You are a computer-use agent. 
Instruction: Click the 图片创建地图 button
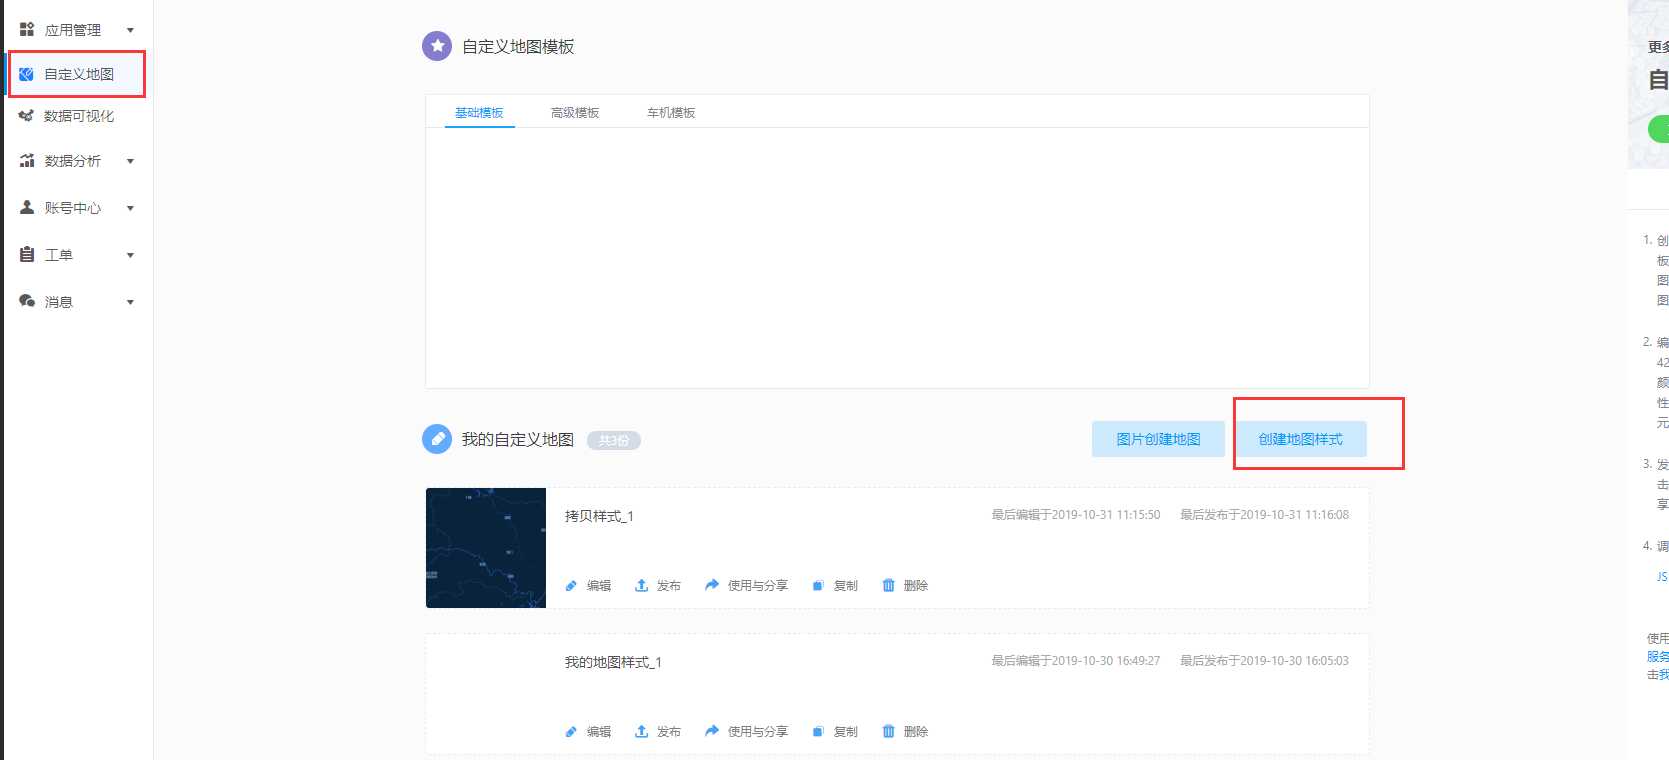click(1158, 439)
